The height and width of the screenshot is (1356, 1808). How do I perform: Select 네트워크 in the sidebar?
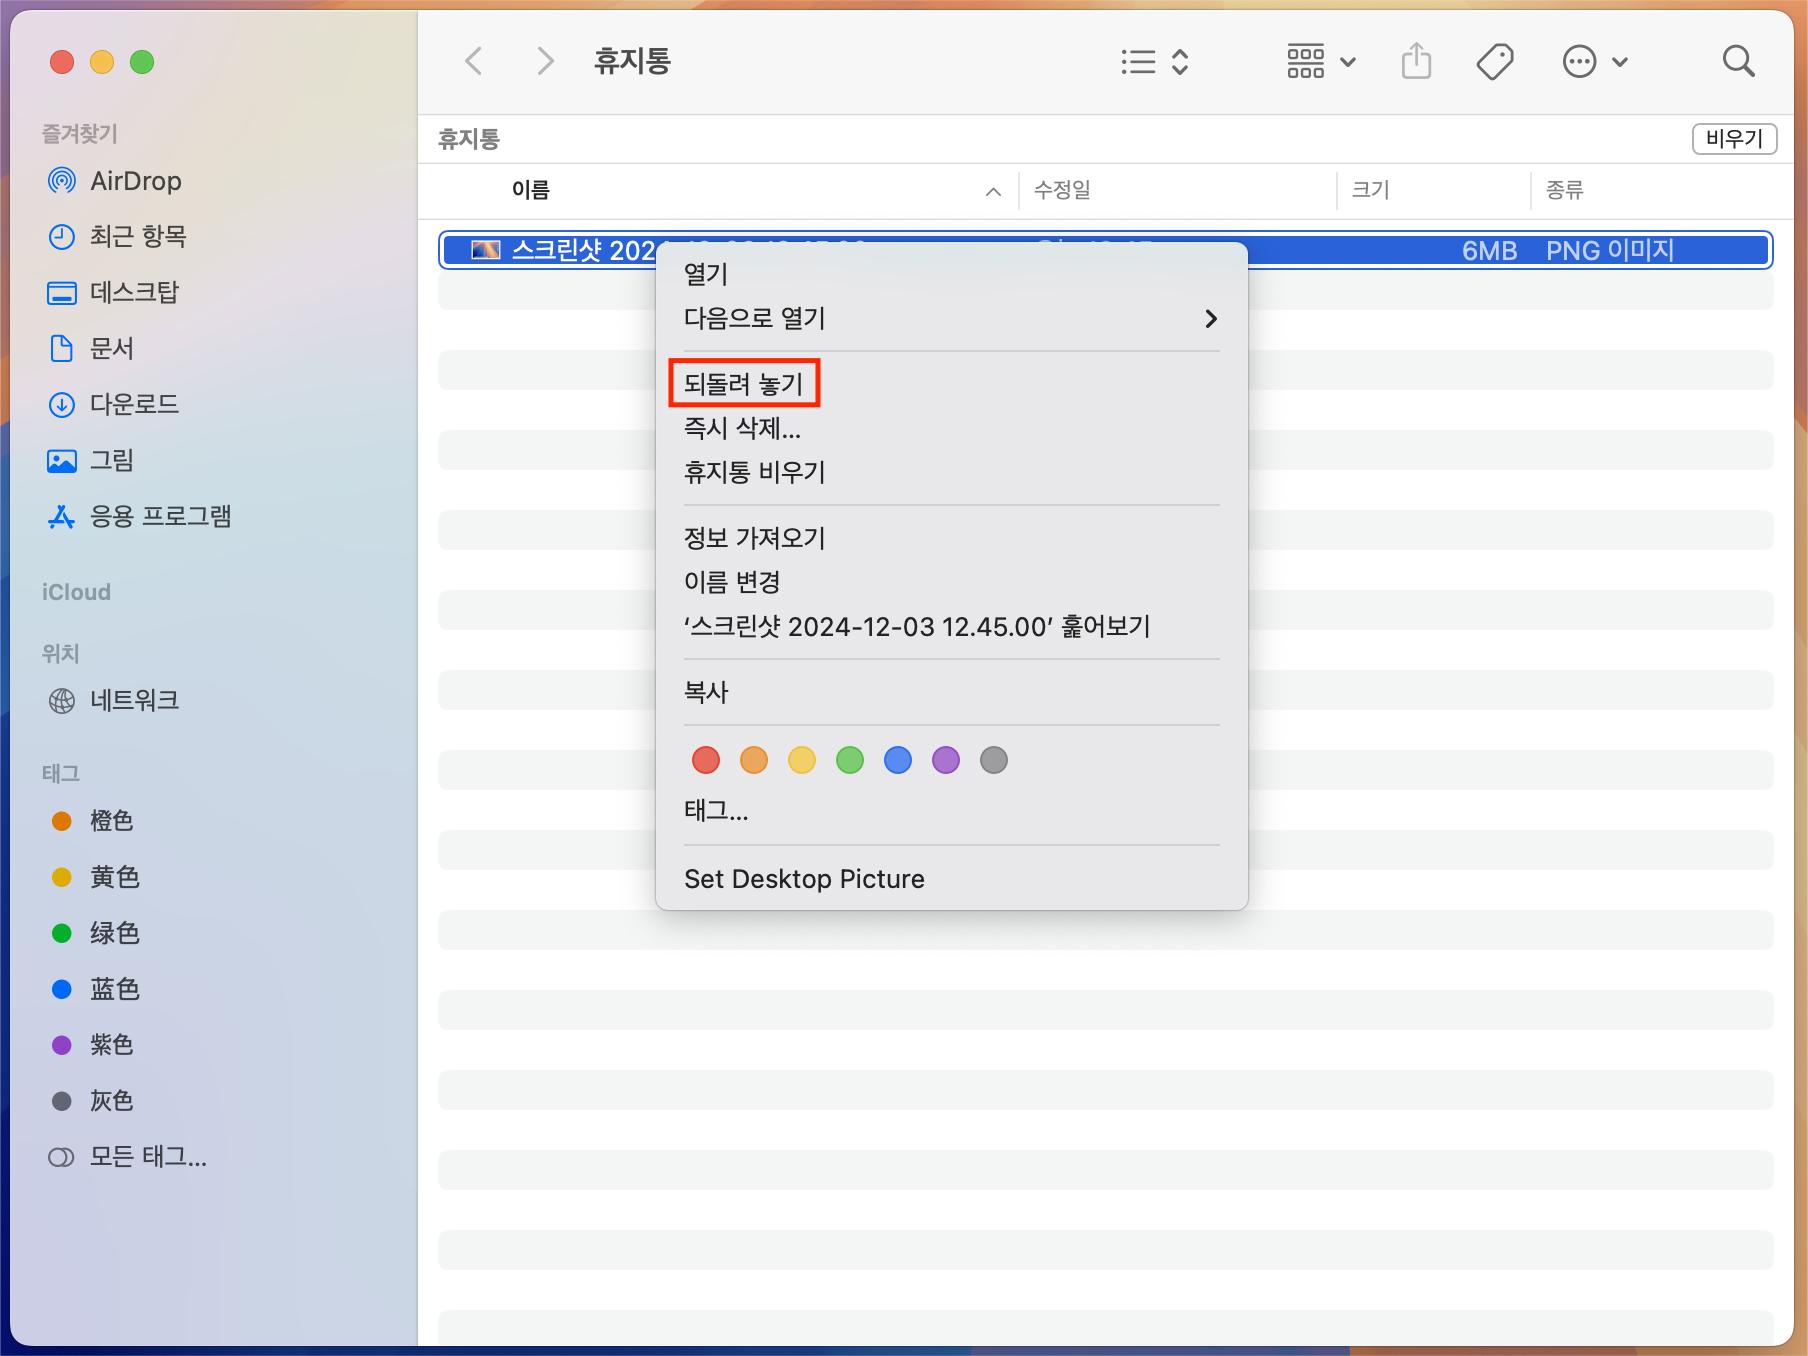[134, 700]
